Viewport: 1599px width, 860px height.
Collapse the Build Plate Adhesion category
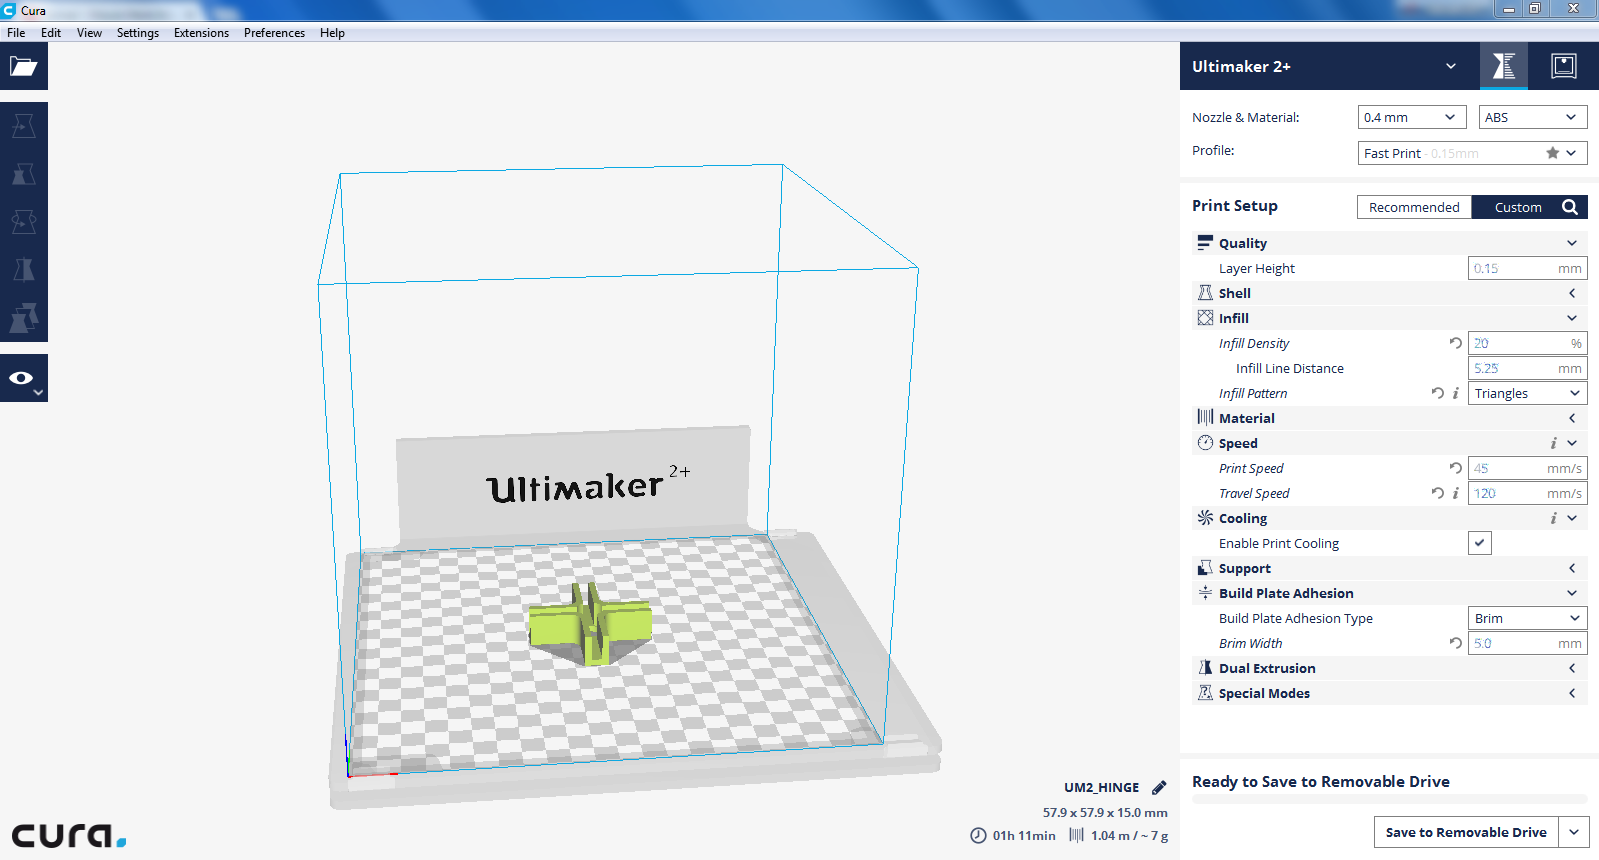point(1390,593)
